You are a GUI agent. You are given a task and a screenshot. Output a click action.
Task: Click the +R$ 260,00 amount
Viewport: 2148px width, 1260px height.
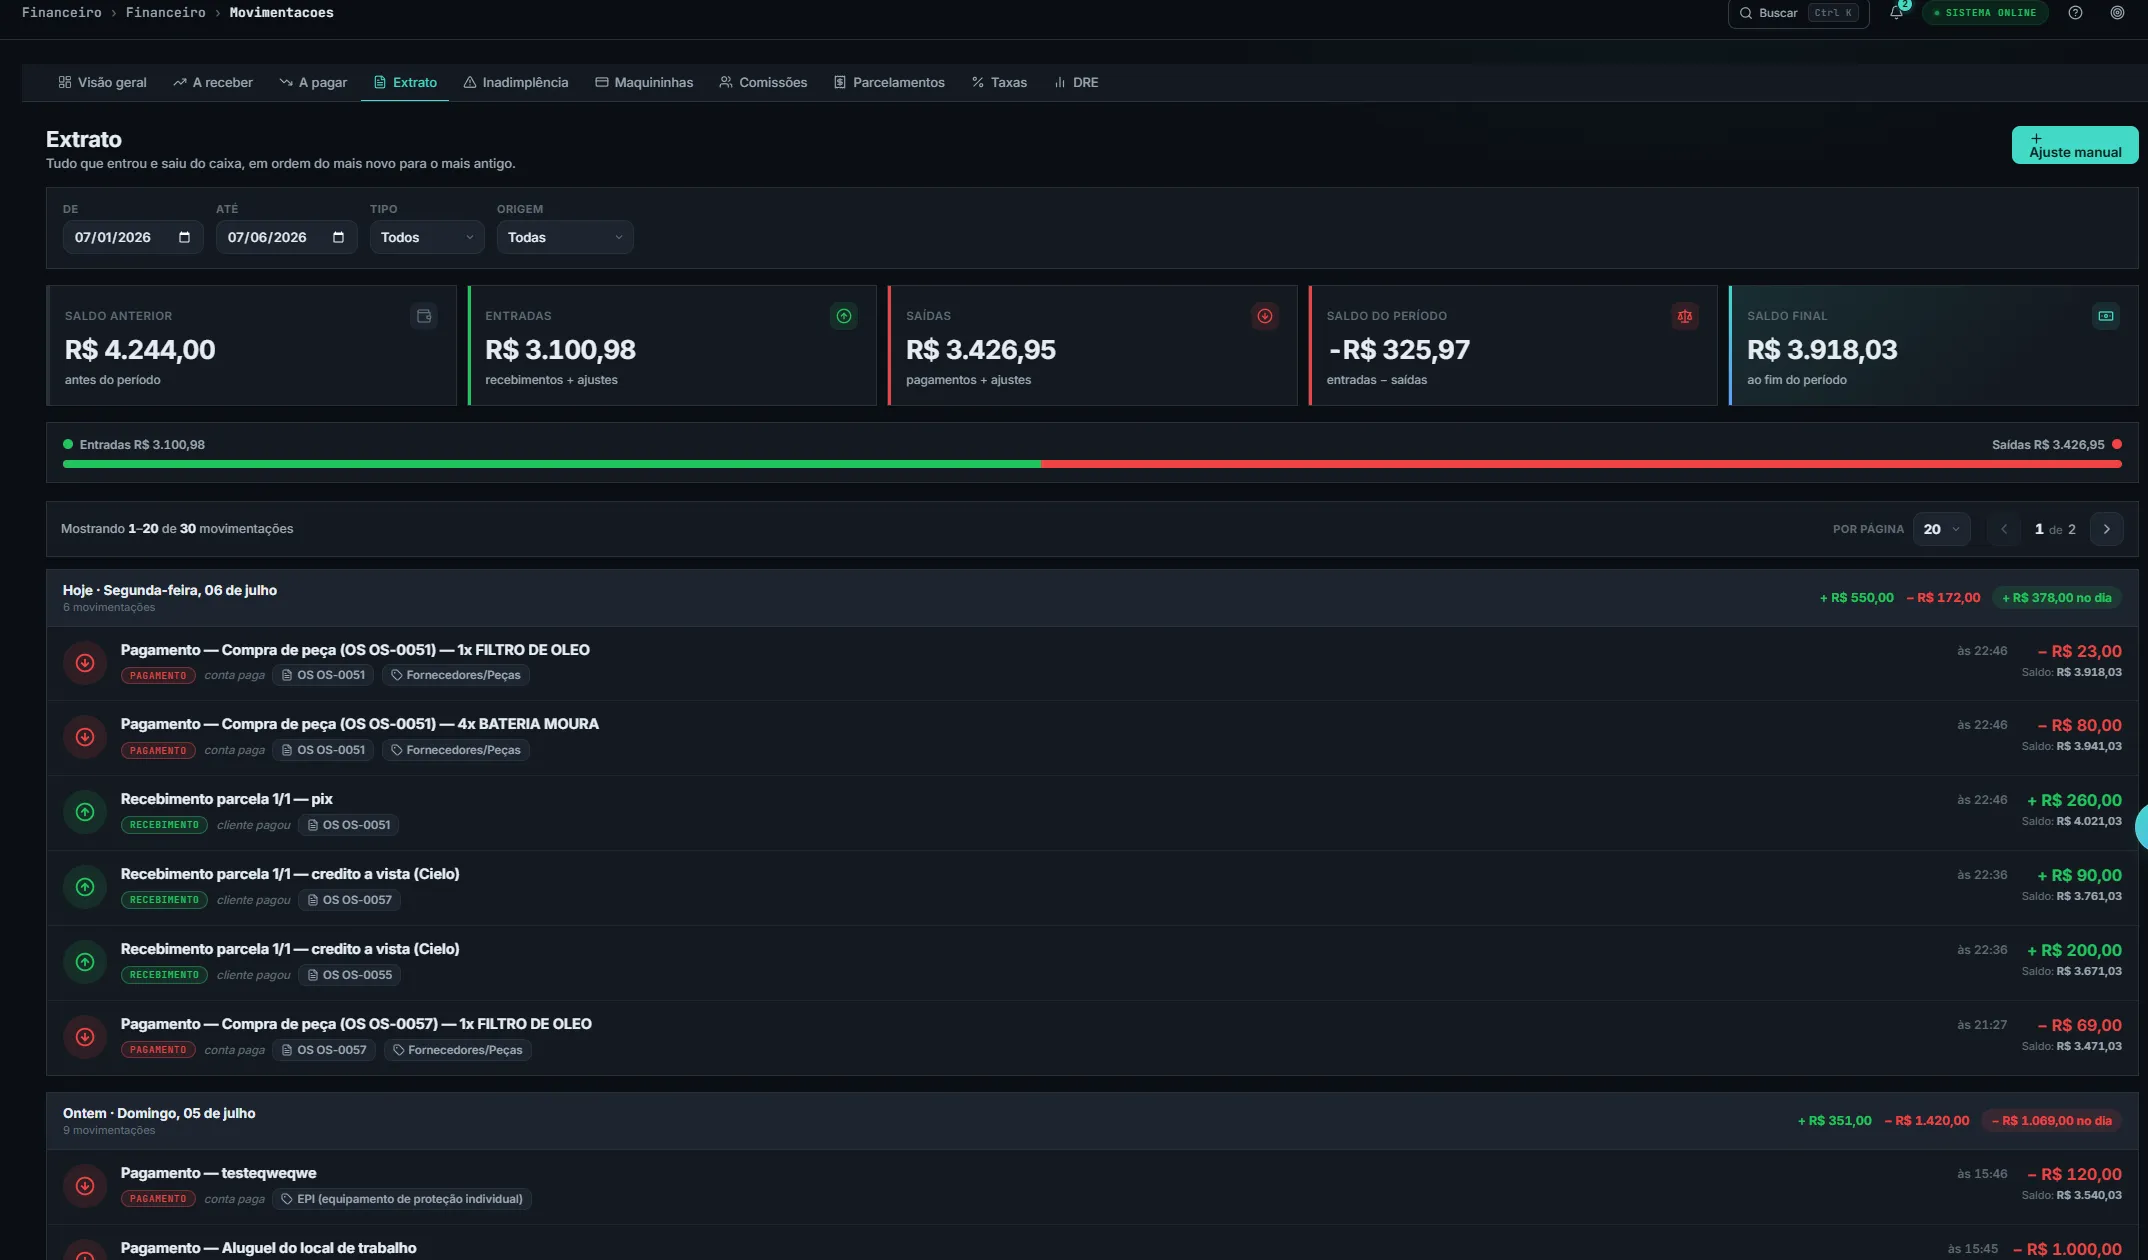[x=2074, y=800]
